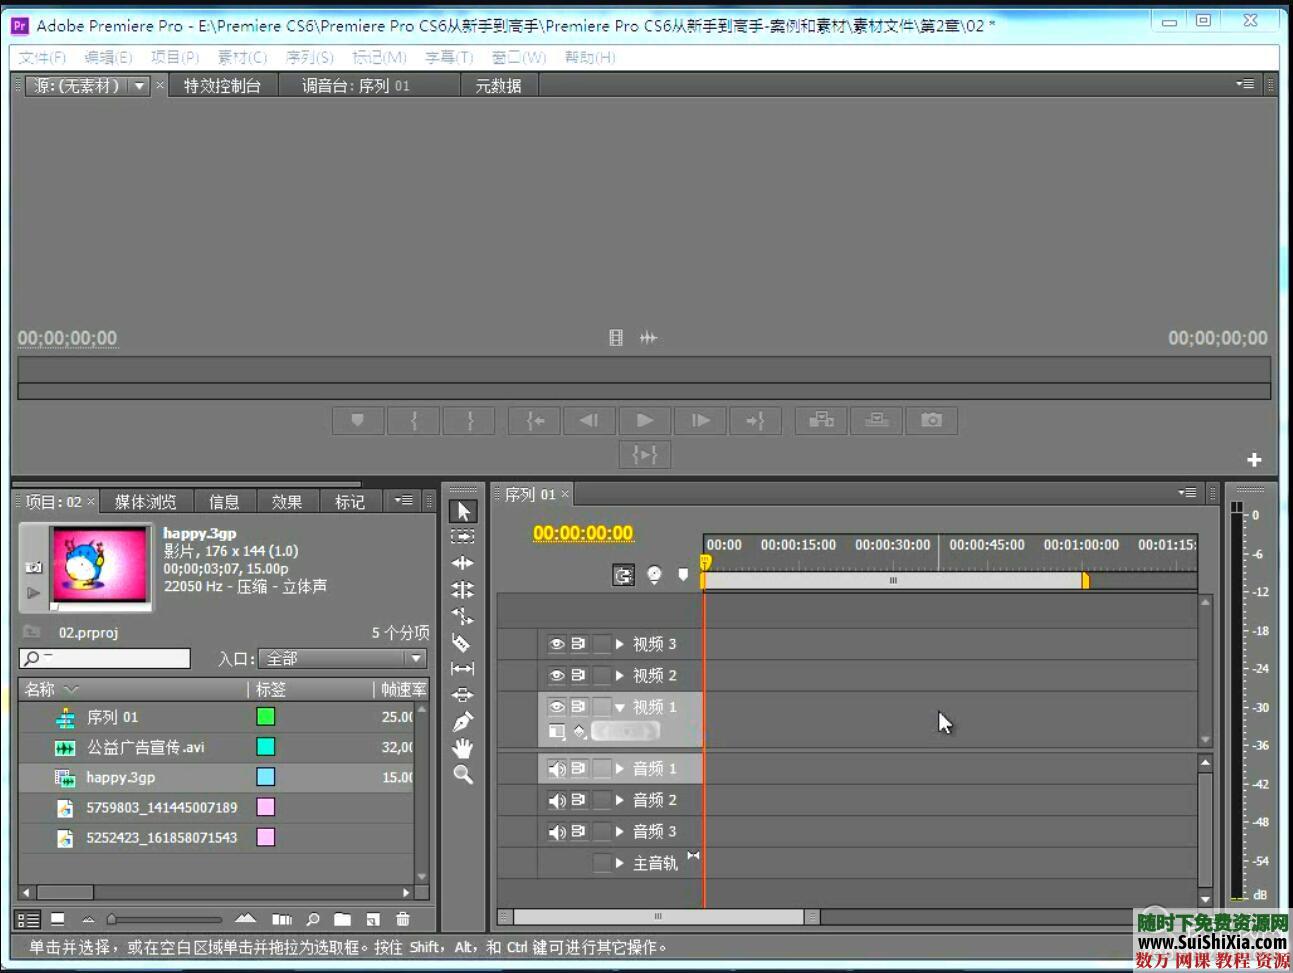Click the trash icon to clear selection

(403, 918)
